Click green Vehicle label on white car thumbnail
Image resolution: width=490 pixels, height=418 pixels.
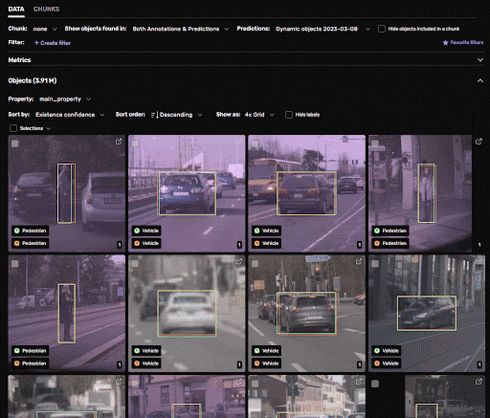[x=147, y=351]
